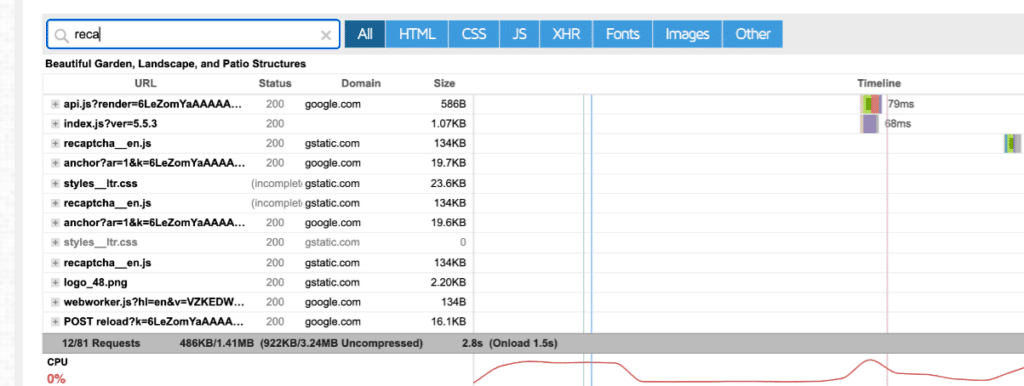The height and width of the screenshot is (386, 1024).
Task: Expand the index.js?ver=5.5.3 request row
Action: [x=56, y=123]
